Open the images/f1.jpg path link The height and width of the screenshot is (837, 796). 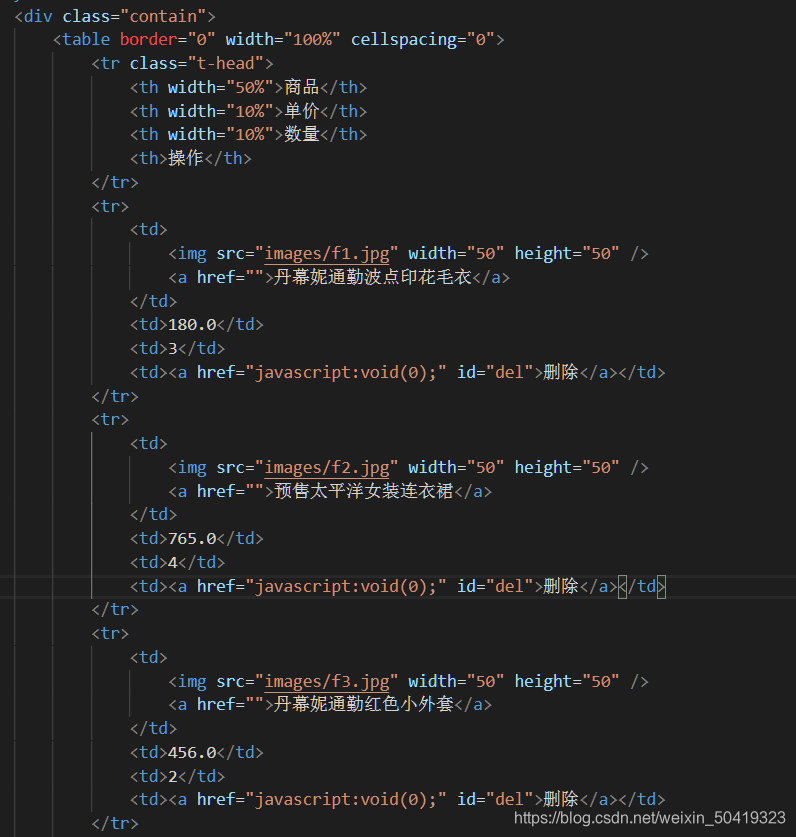pyautogui.click(x=327, y=253)
